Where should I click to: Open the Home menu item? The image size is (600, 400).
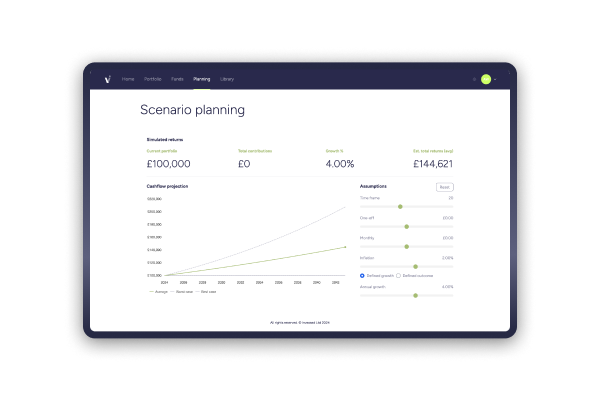(x=128, y=78)
